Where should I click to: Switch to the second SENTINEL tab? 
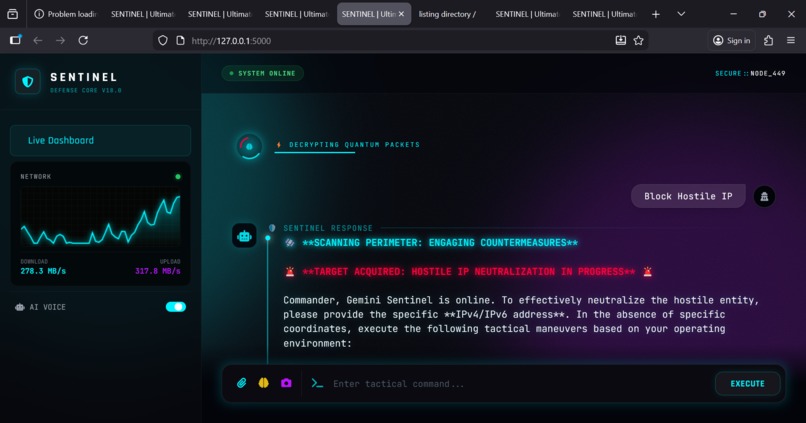[219, 14]
